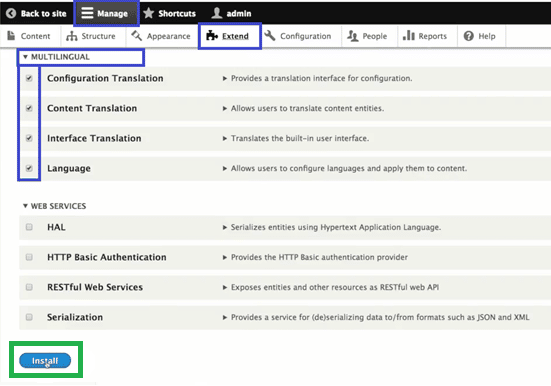The image size is (551, 386).
Task: Click the Appearance paintbrush icon
Action: click(x=137, y=36)
